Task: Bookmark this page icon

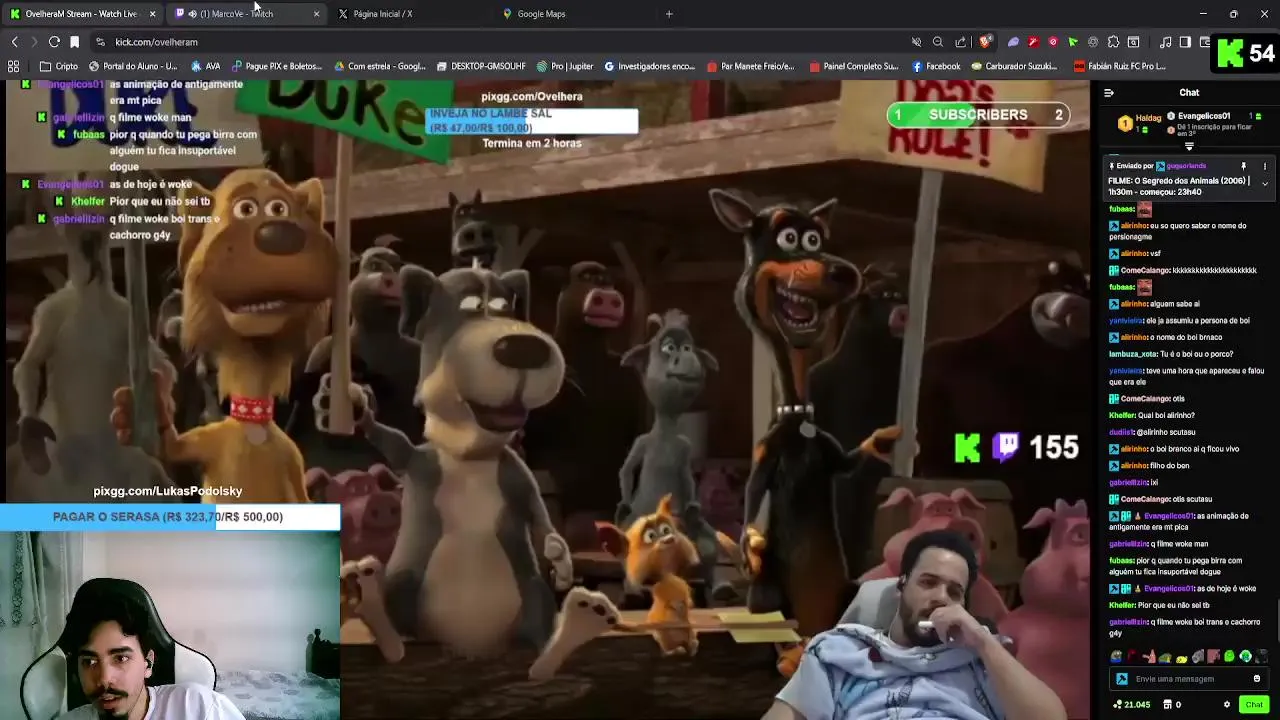Action: [x=74, y=42]
